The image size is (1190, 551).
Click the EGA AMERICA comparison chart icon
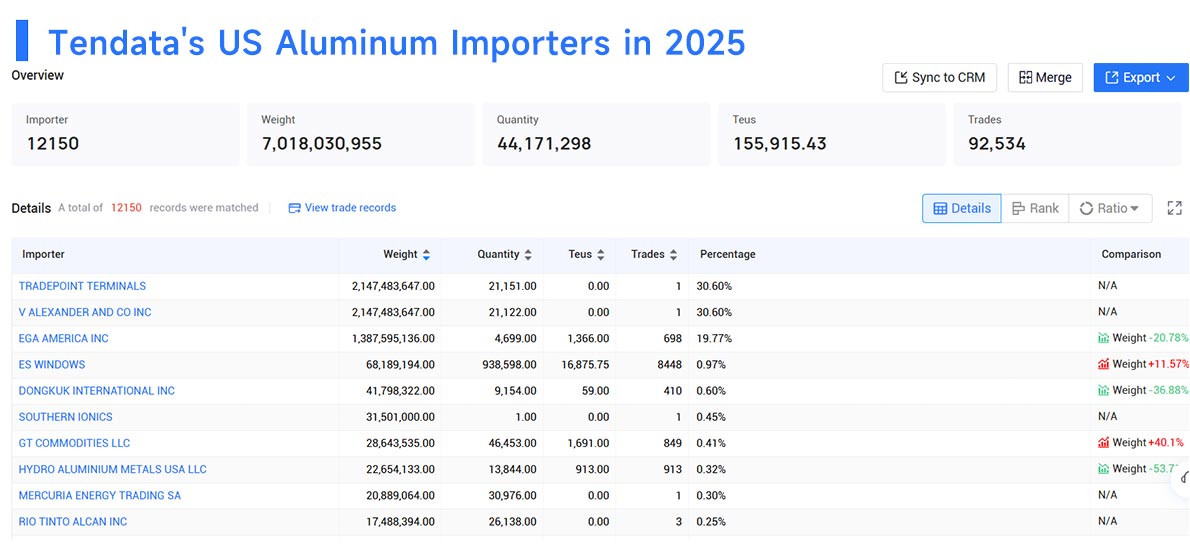point(1103,338)
